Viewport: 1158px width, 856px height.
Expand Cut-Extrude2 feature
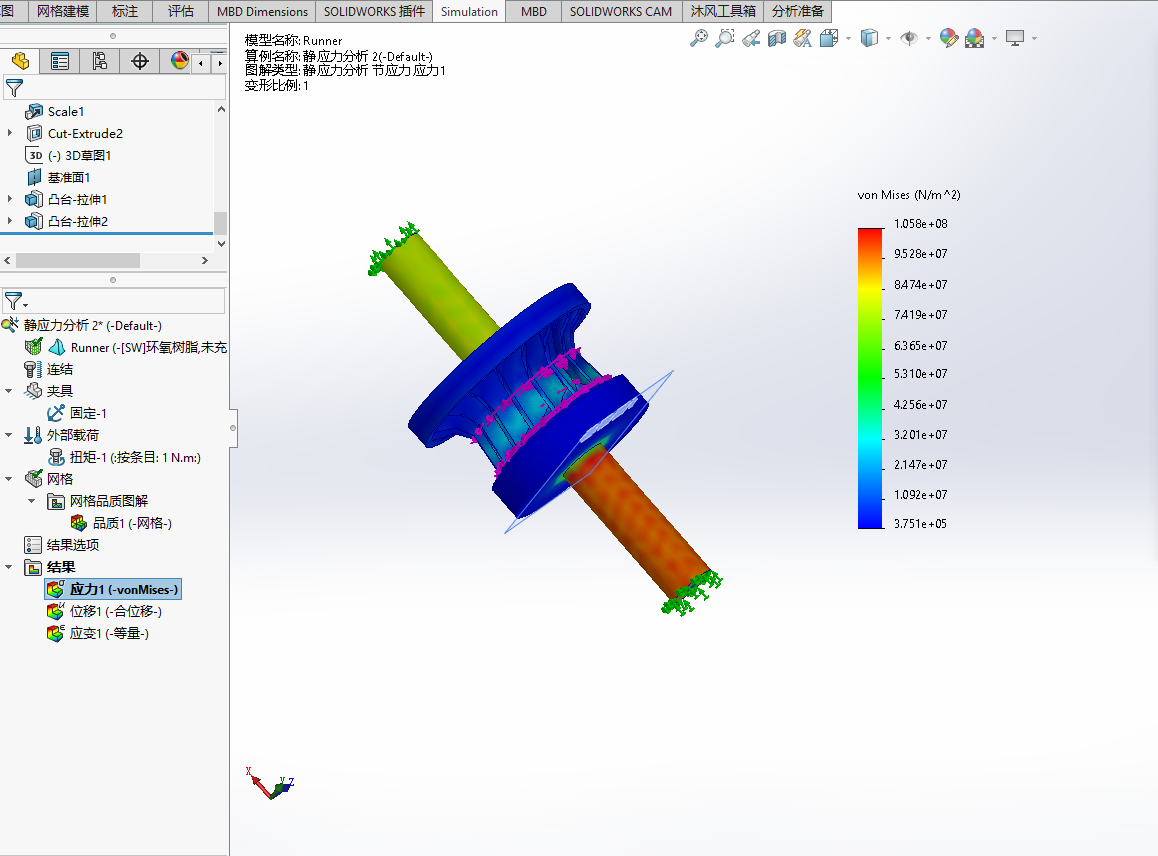point(10,133)
